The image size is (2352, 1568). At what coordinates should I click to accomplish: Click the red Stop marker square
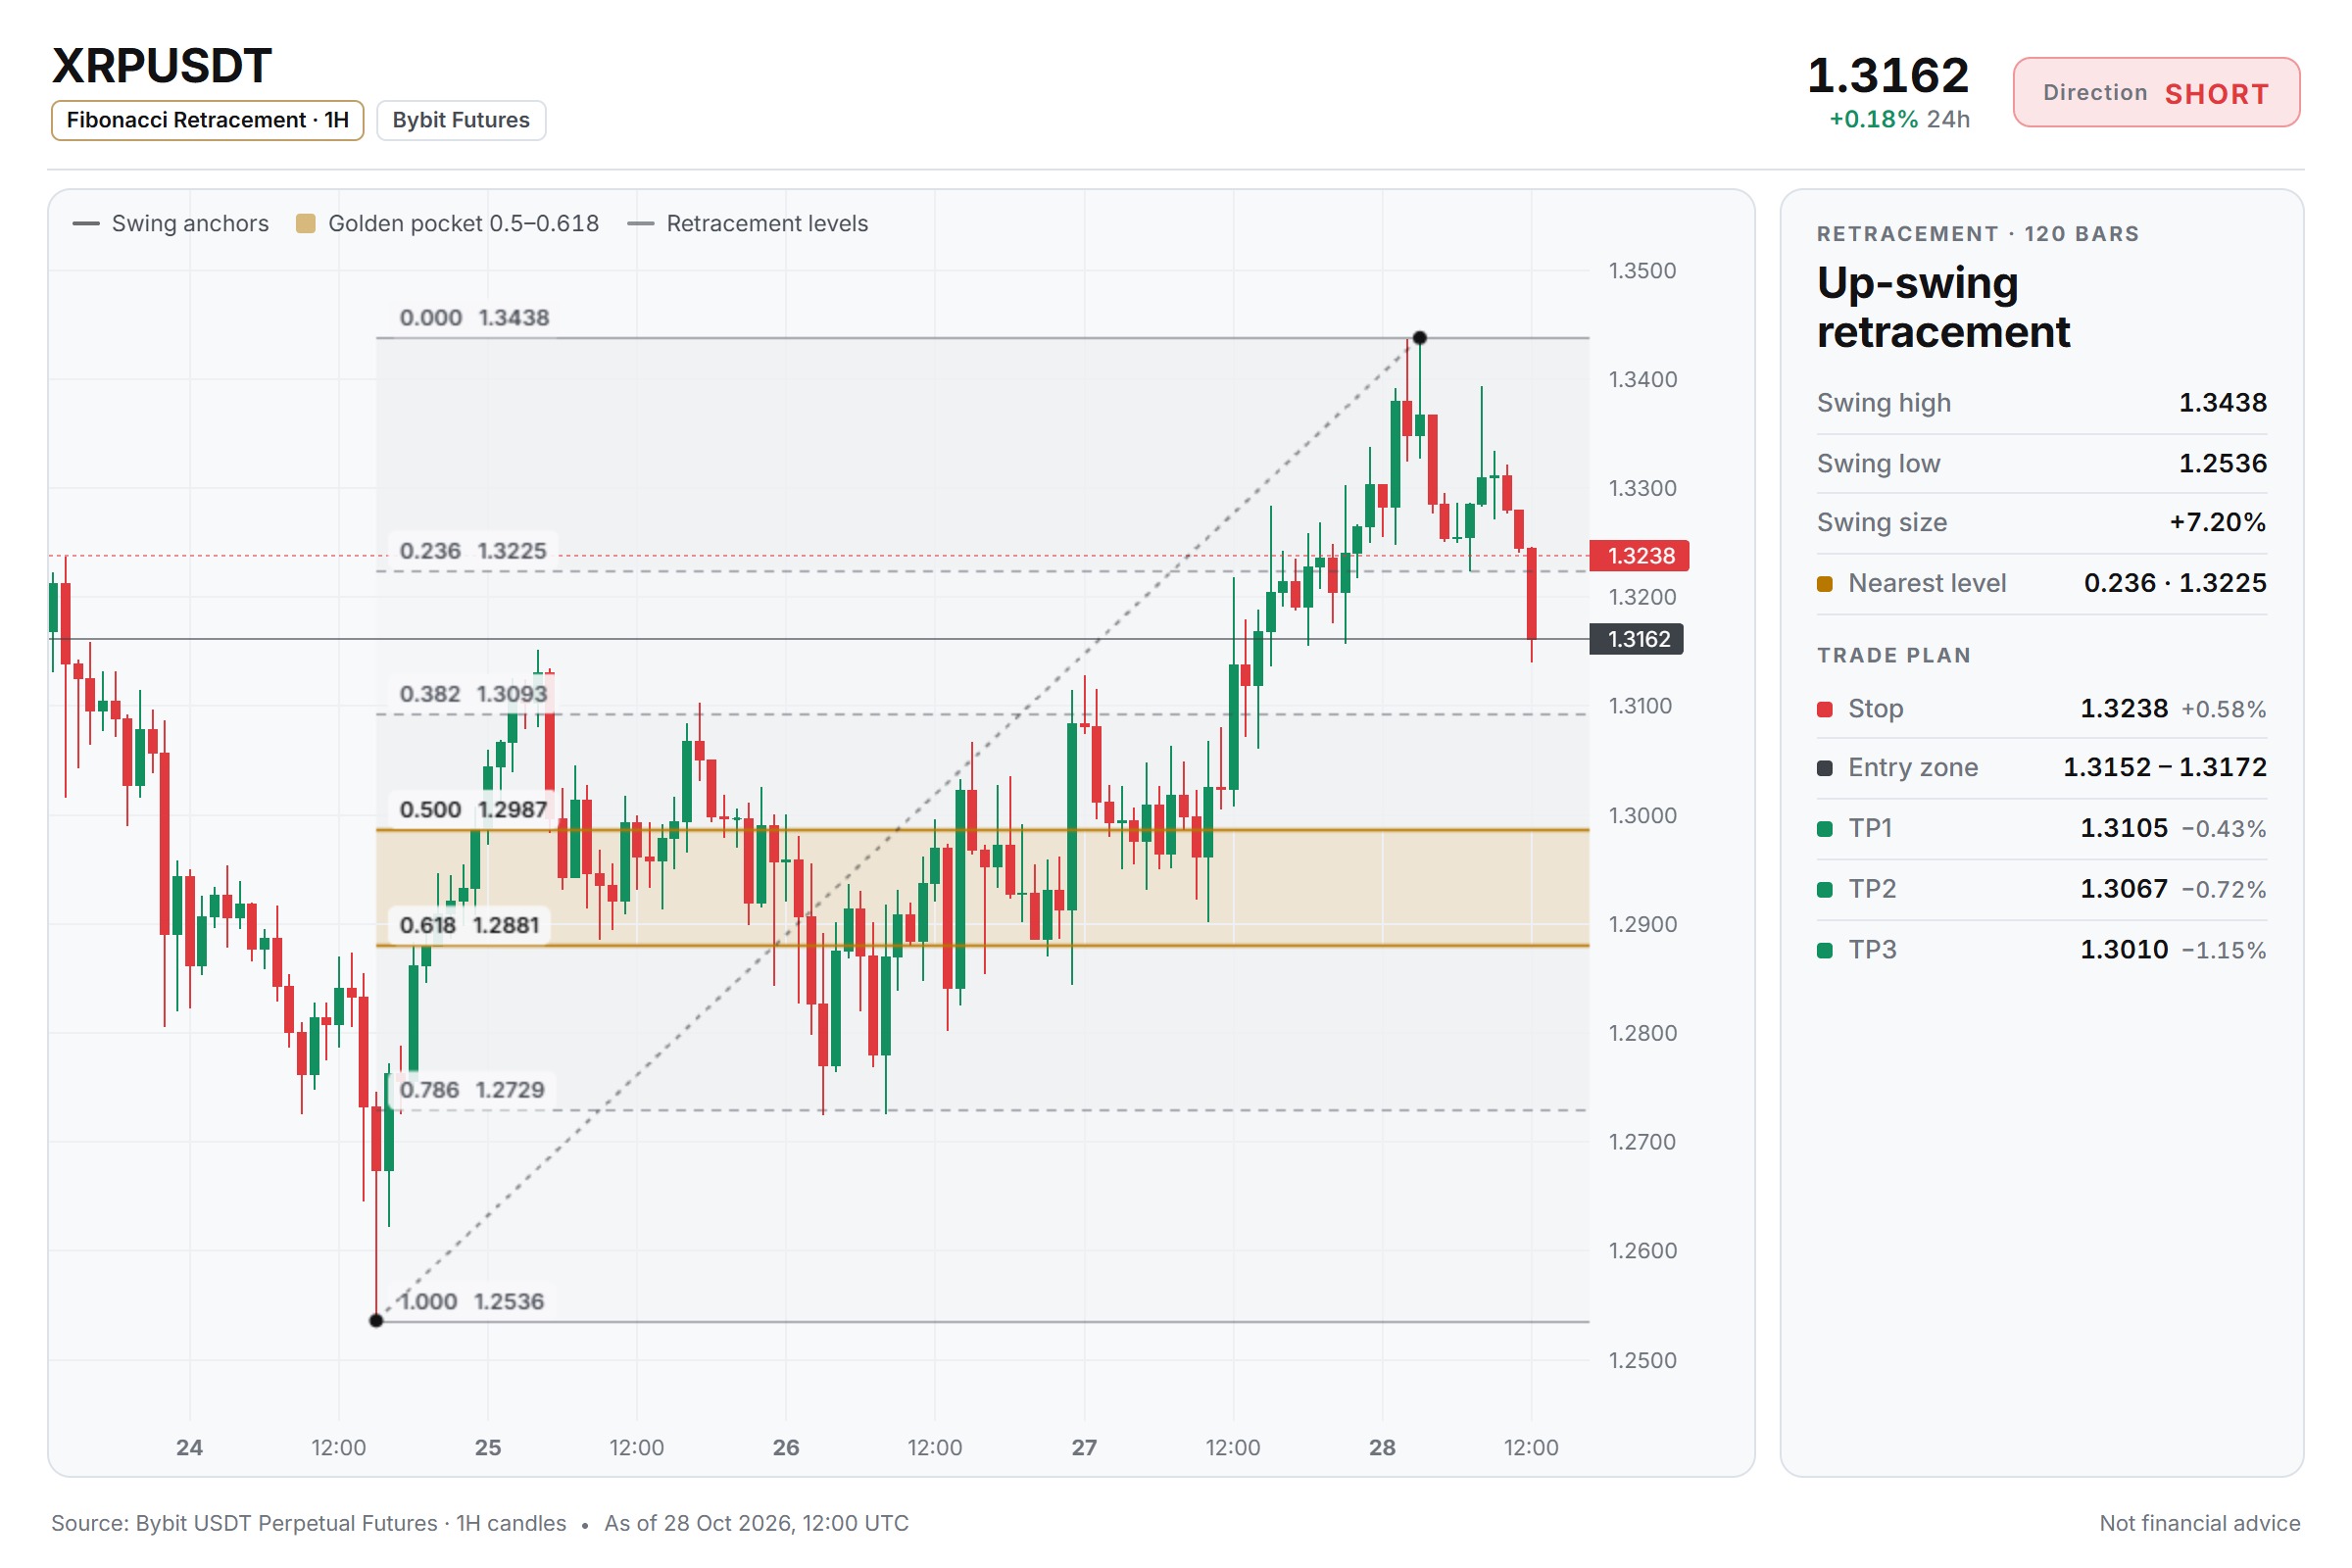(x=1825, y=710)
